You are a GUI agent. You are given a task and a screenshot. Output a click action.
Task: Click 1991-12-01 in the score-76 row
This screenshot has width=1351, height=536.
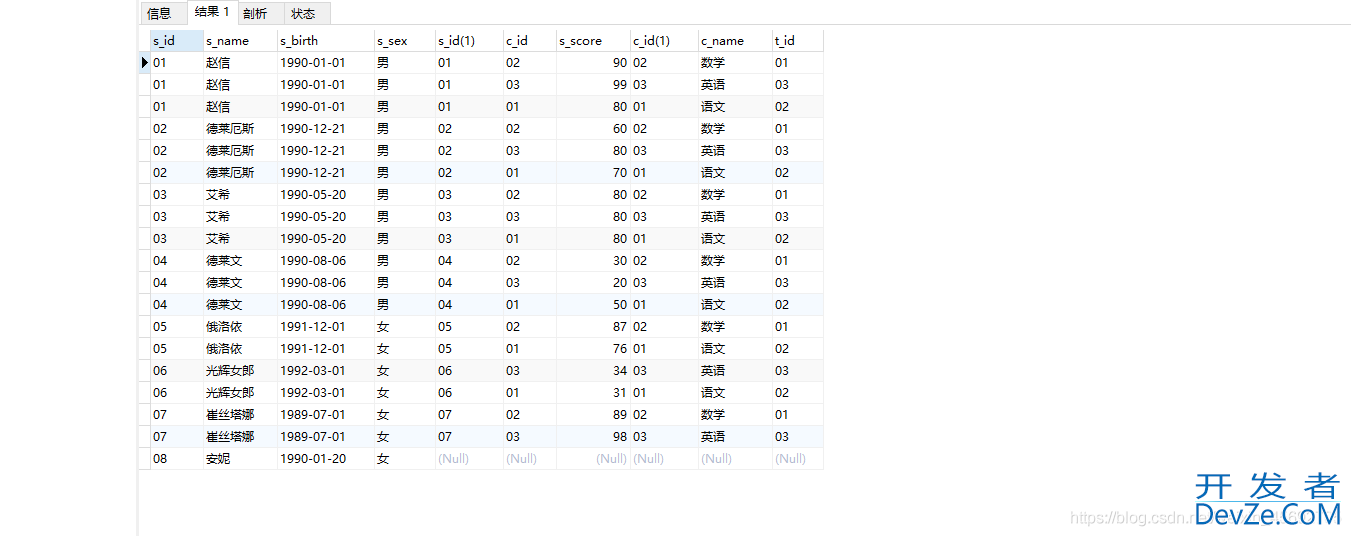313,349
